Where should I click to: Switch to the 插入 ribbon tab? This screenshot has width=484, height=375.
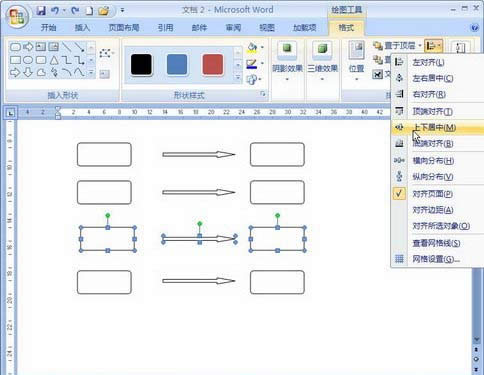tap(82, 28)
